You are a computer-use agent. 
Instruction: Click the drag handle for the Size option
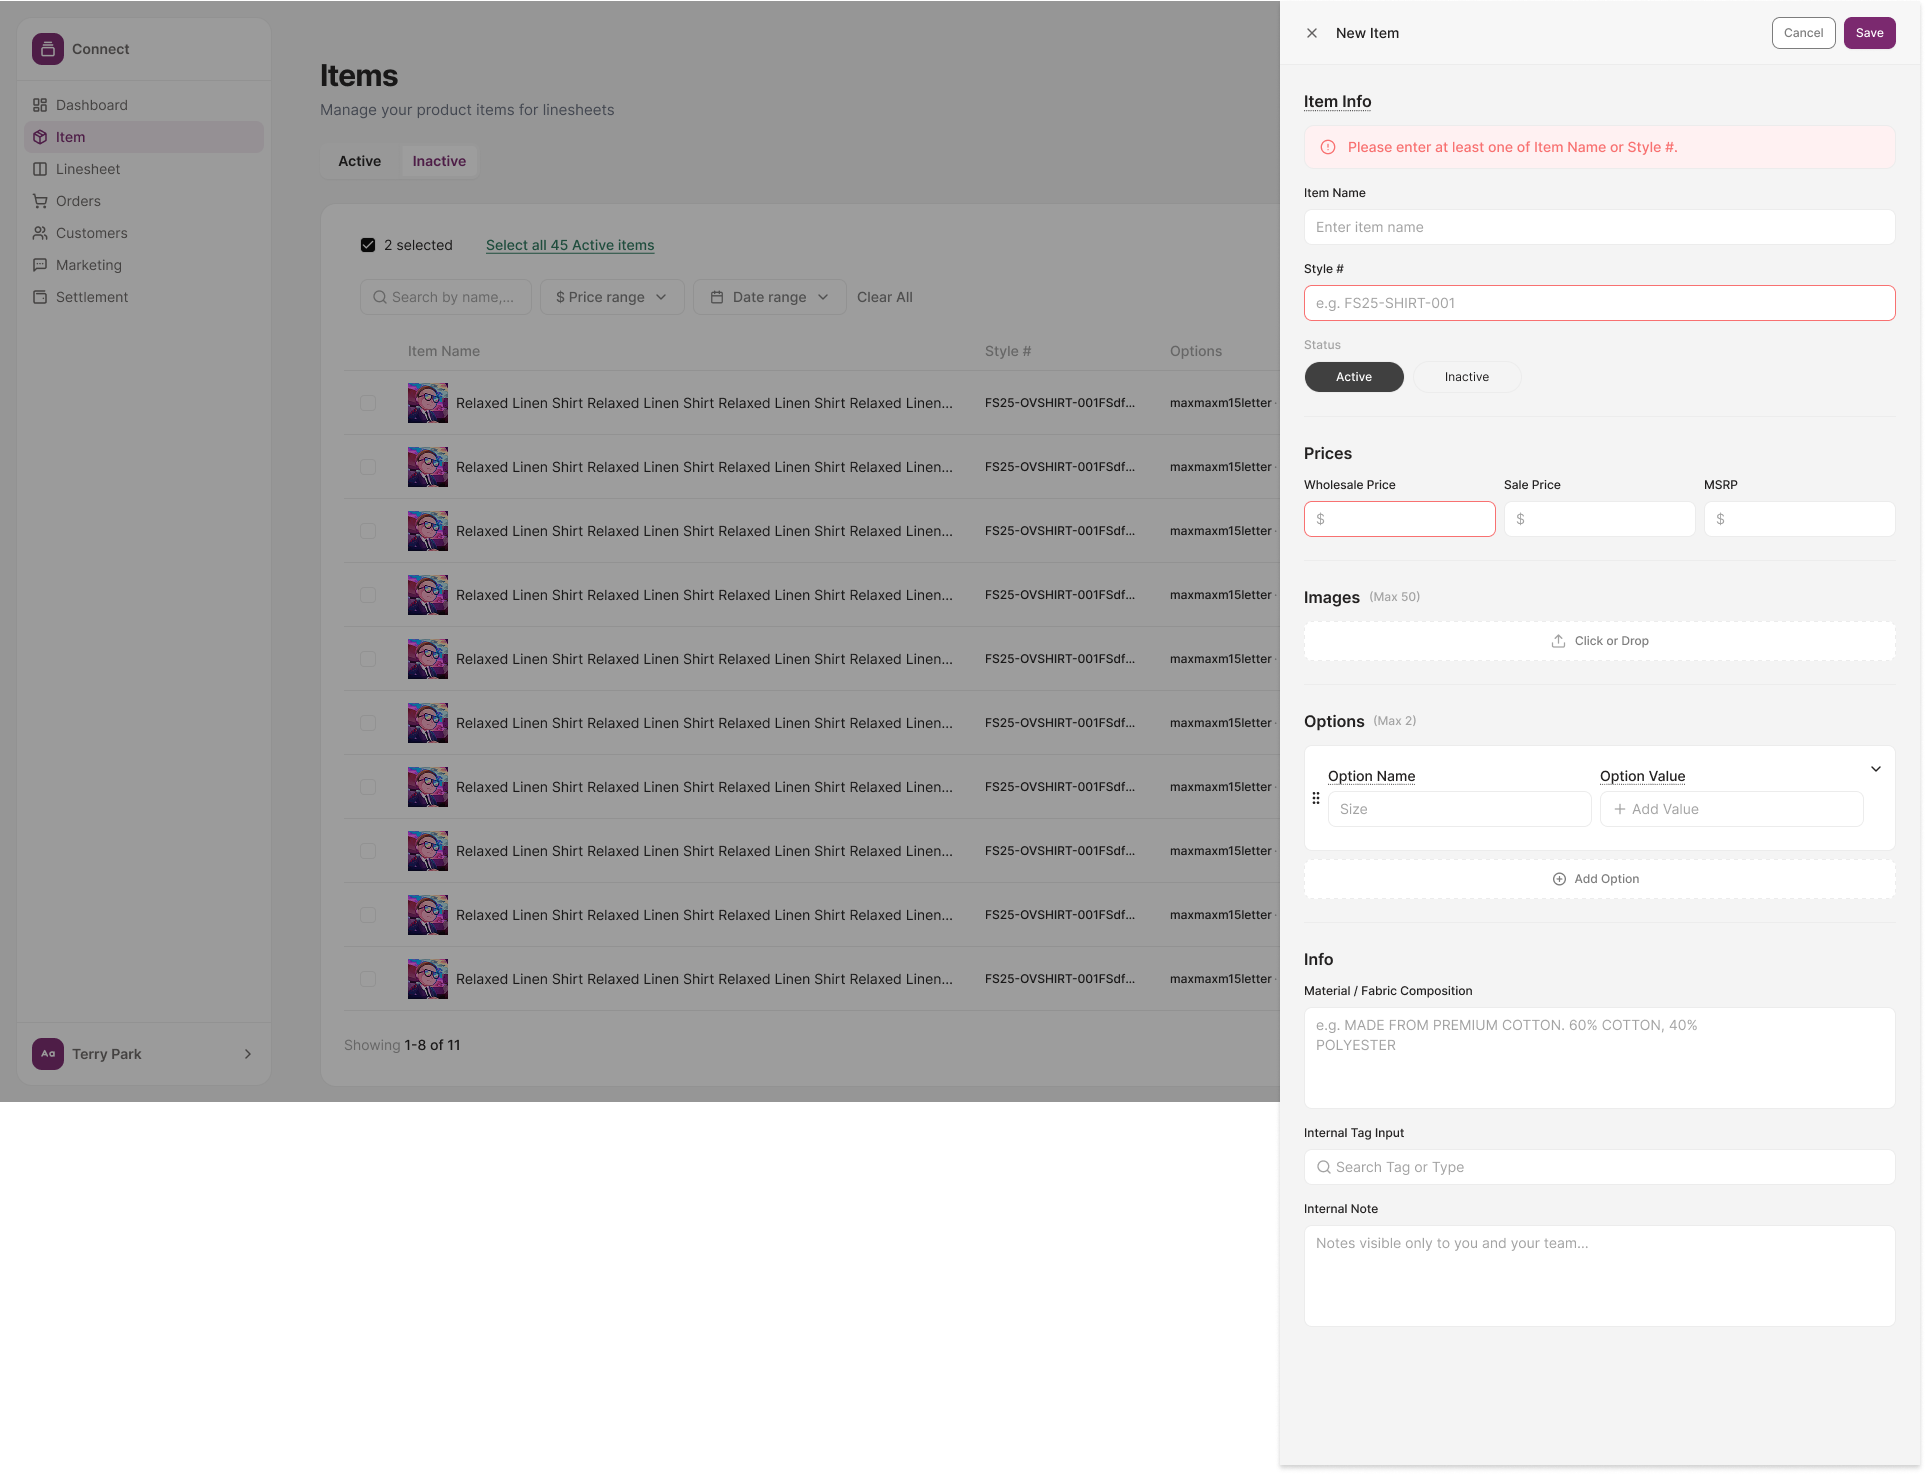(x=1316, y=798)
